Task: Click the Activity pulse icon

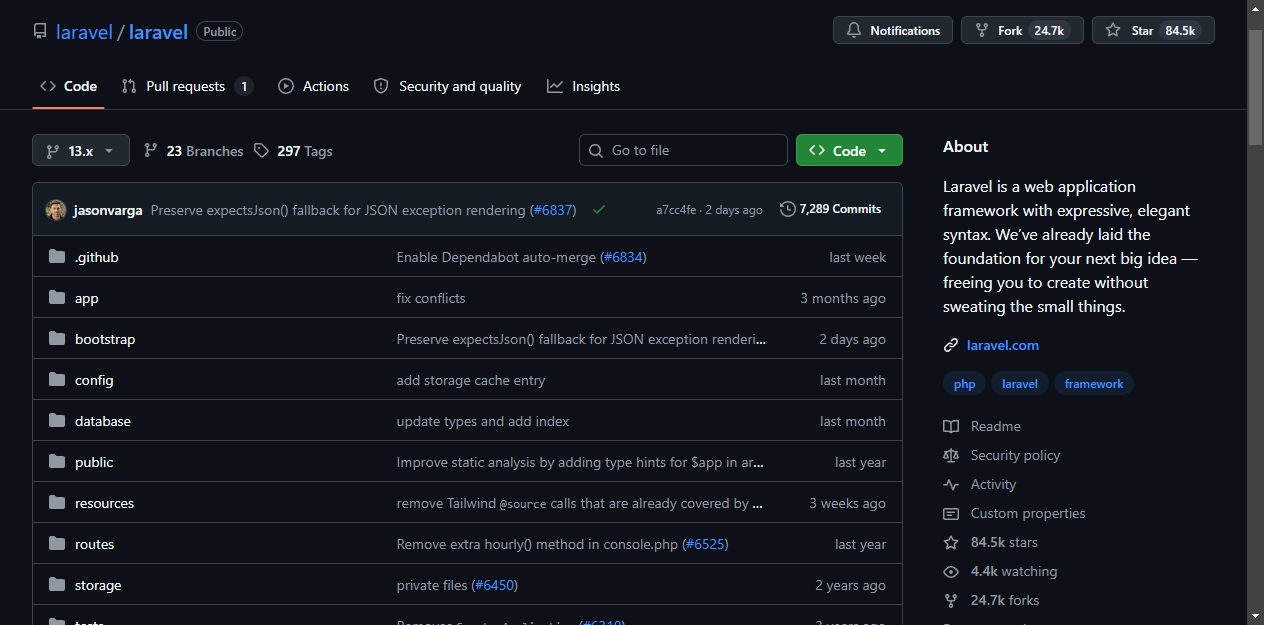Action: [951, 484]
